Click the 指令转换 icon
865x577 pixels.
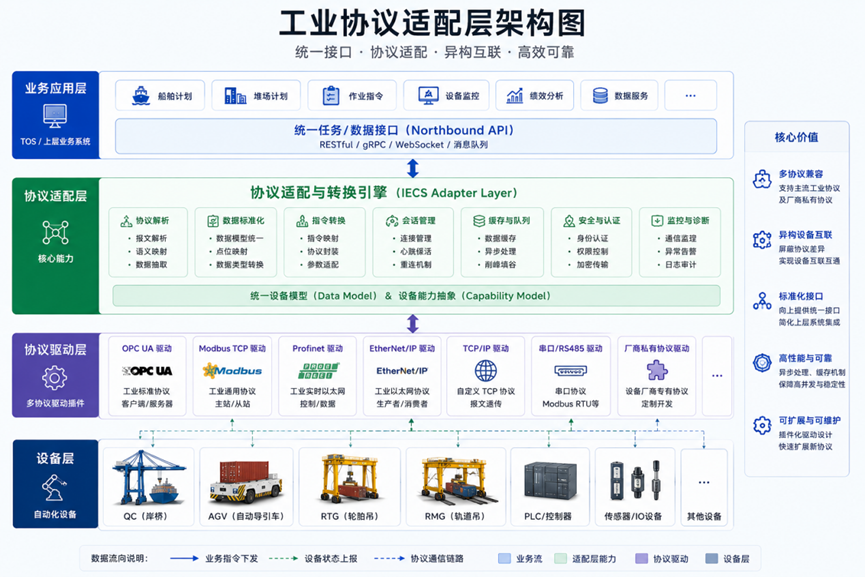[302, 221]
